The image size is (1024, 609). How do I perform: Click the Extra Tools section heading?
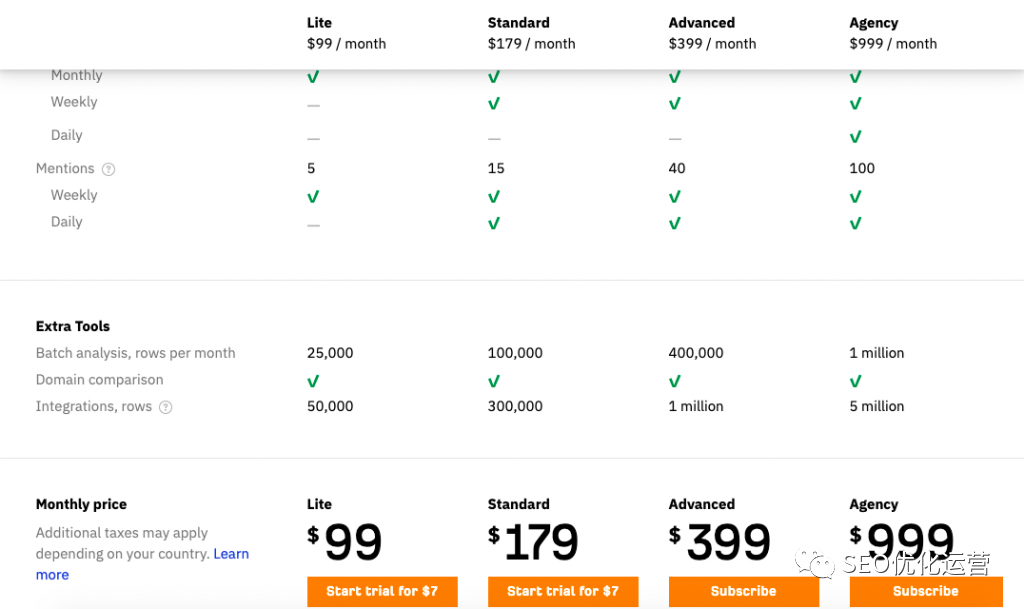tap(73, 326)
